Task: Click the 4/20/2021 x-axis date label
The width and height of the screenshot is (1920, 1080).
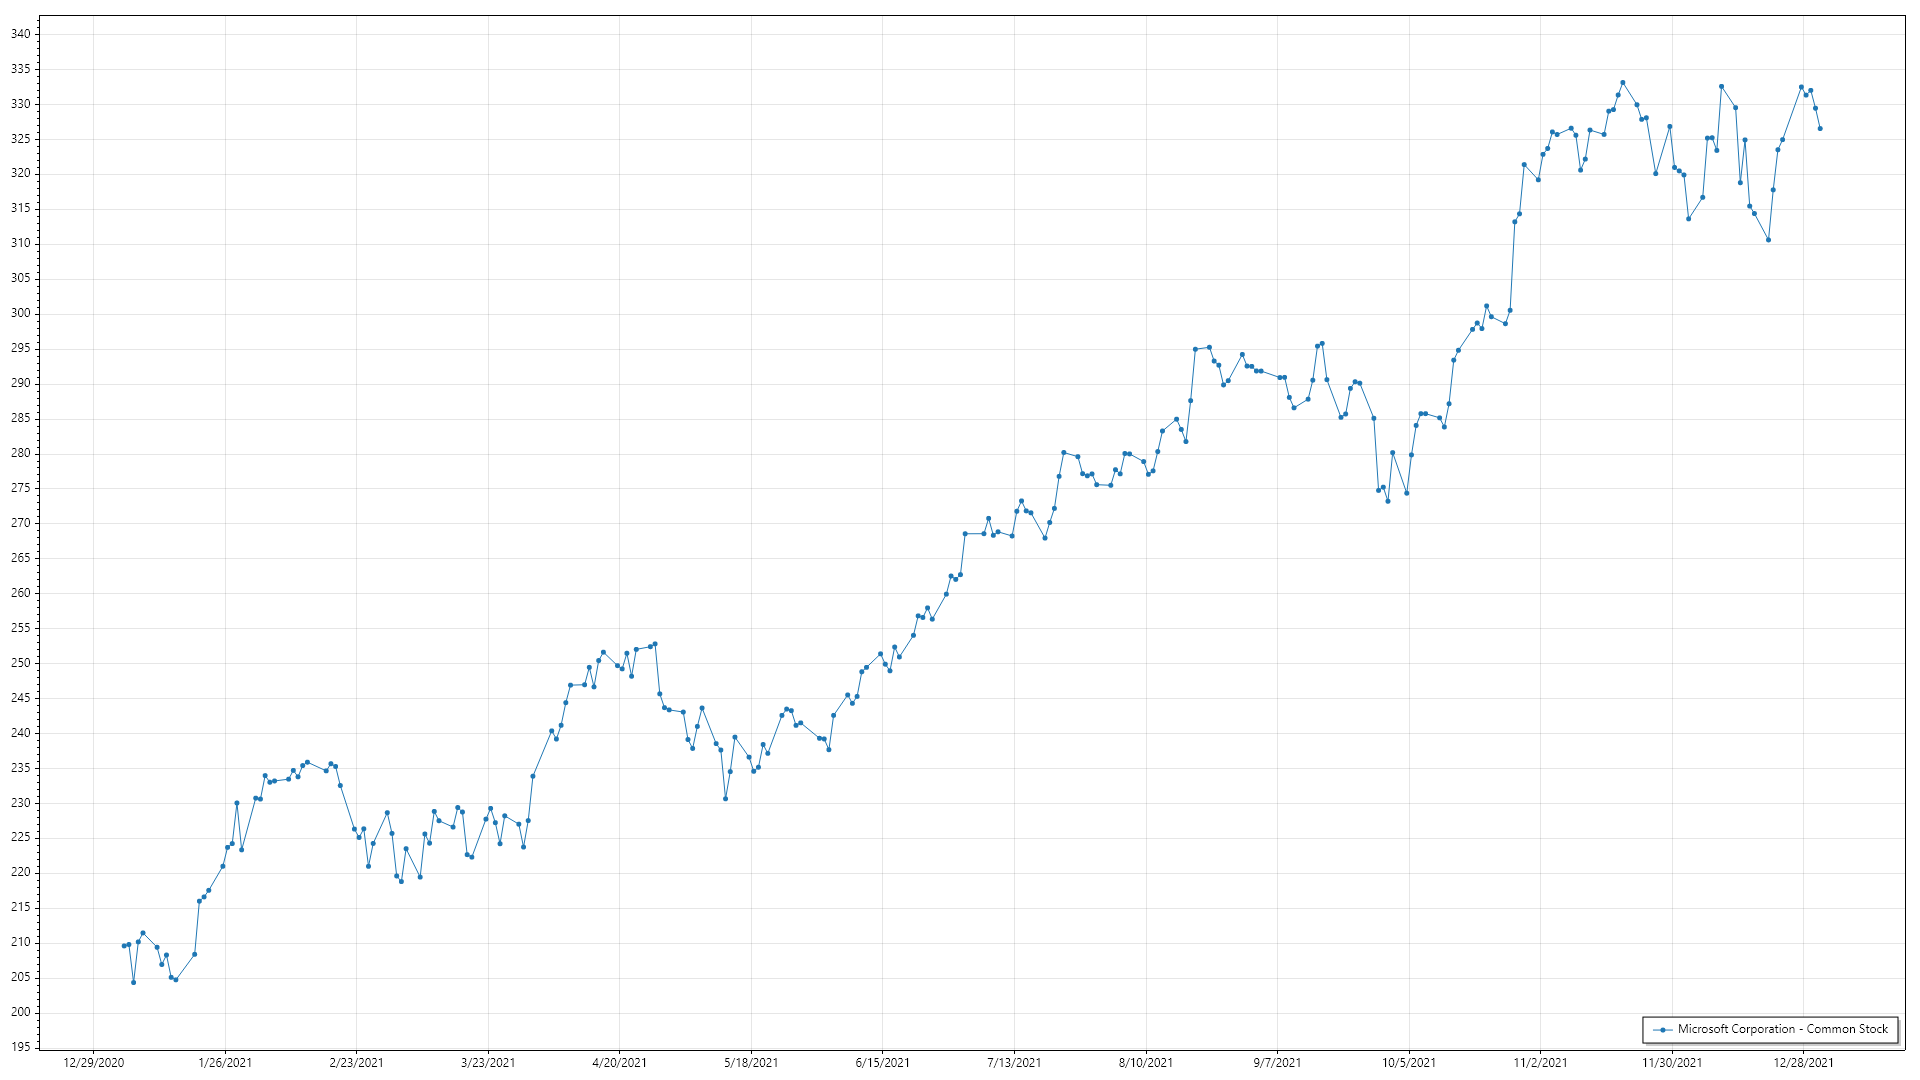Action: tap(619, 1063)
